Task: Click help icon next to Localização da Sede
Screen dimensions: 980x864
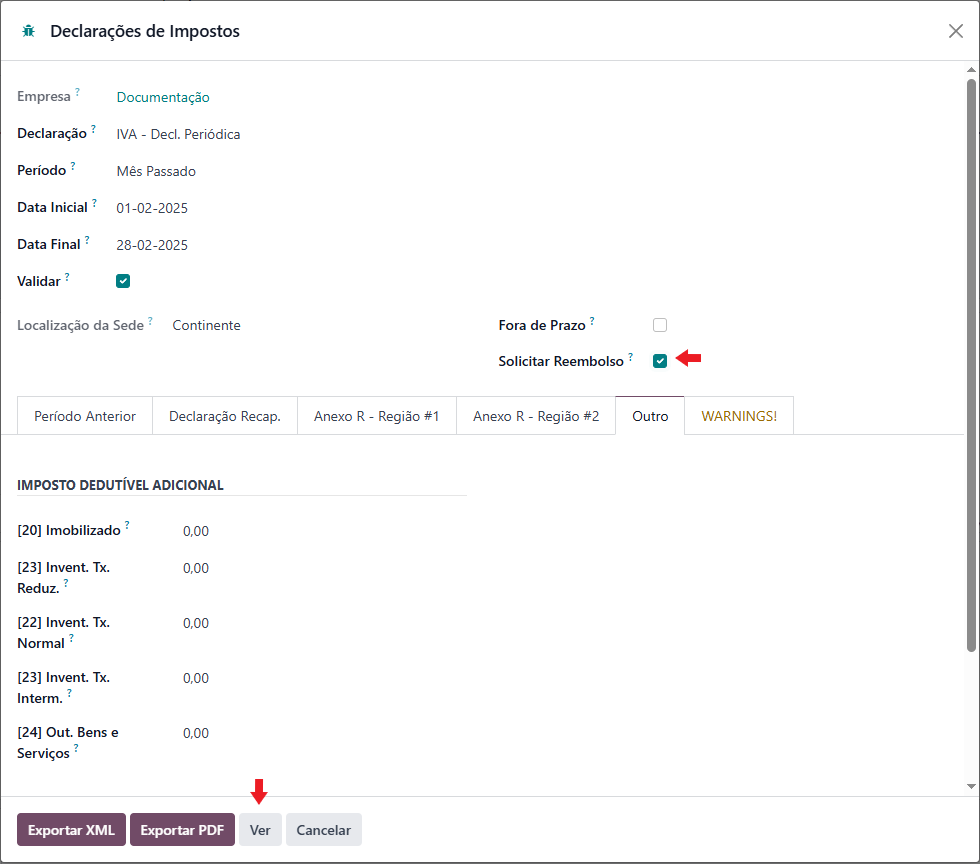Action: [x=150, y=320]
